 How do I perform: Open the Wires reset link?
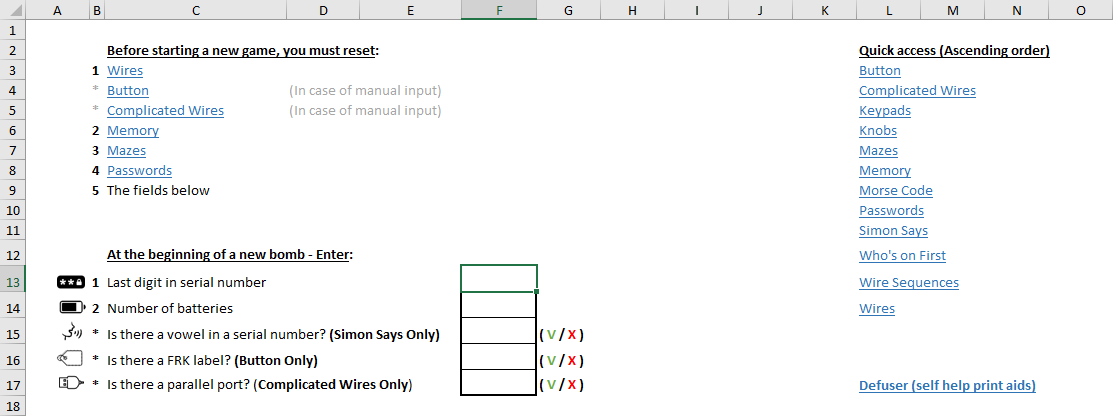(x=125, y=71)
